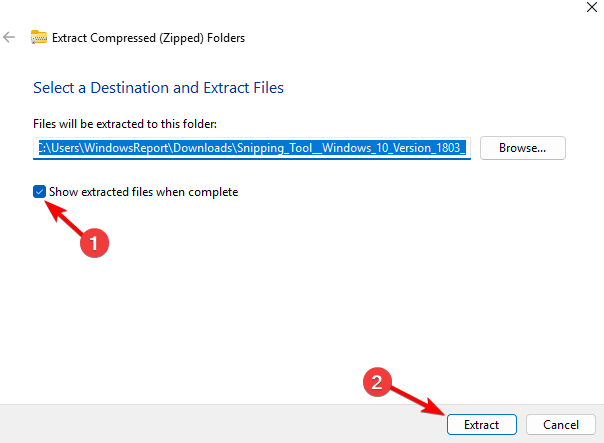Viewport: 604px width, 443px height.
Task: Click the 'Select a Destination and Extract Files' heading
Action: tap(158, 88)
